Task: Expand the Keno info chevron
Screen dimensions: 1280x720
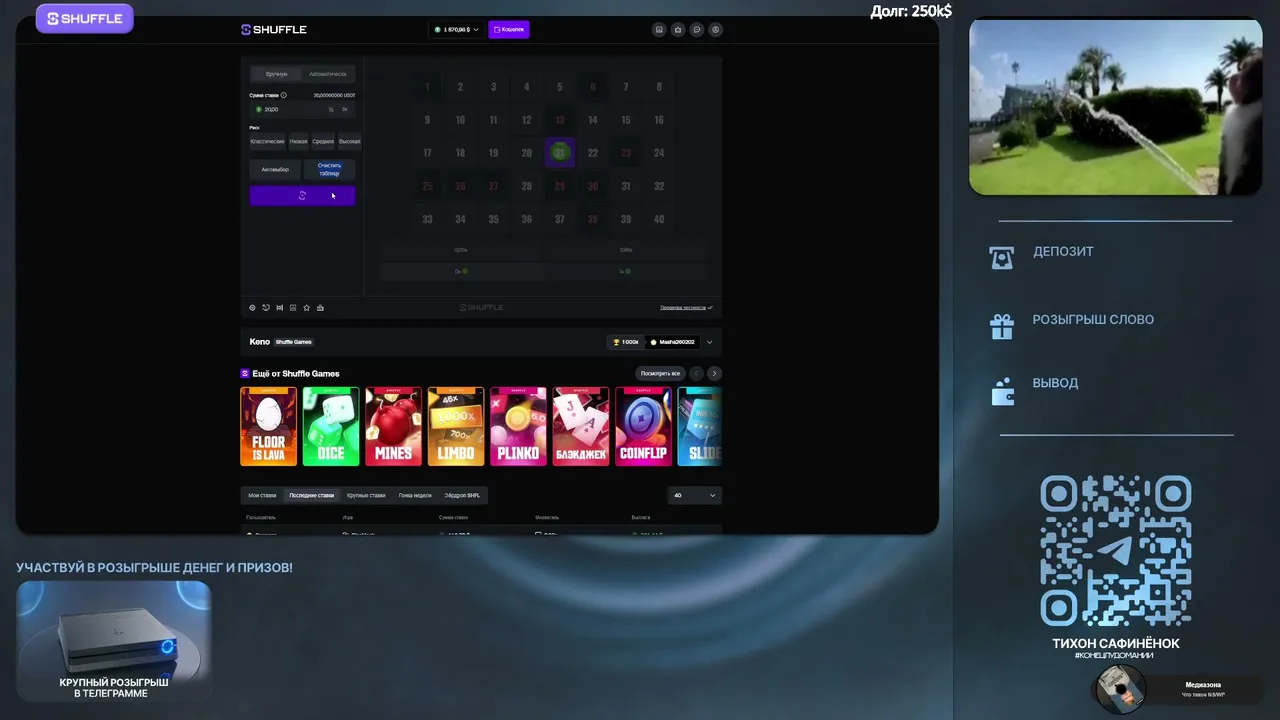Action: point(710,342)
